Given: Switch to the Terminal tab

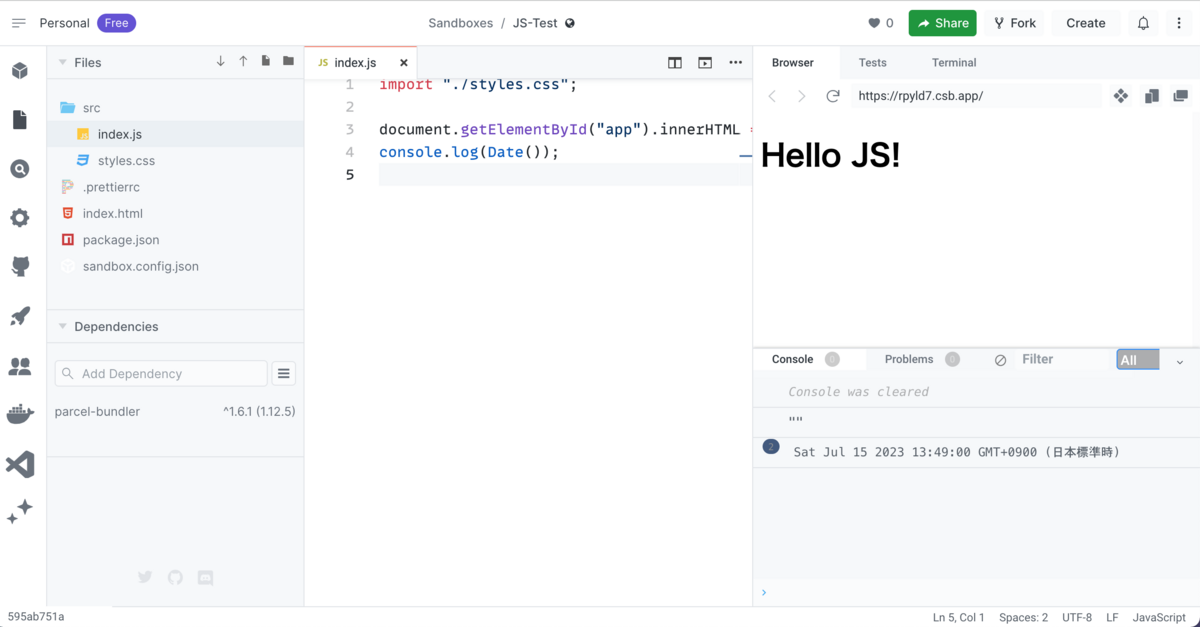Looking at the screenshot, I should click(953, 62).
